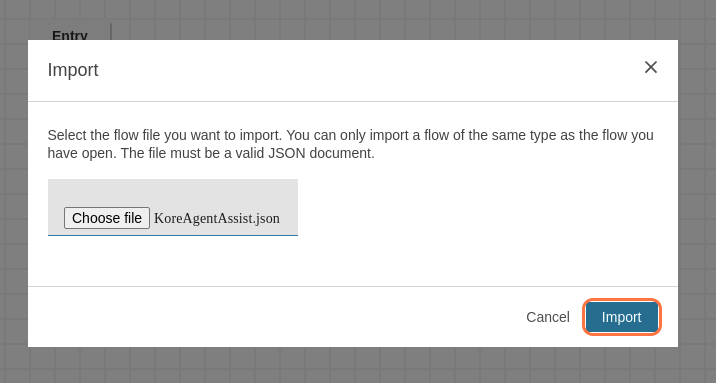
Task: Click the dimmed canvas grid below the dialog
Action: (x=356, y=364)
